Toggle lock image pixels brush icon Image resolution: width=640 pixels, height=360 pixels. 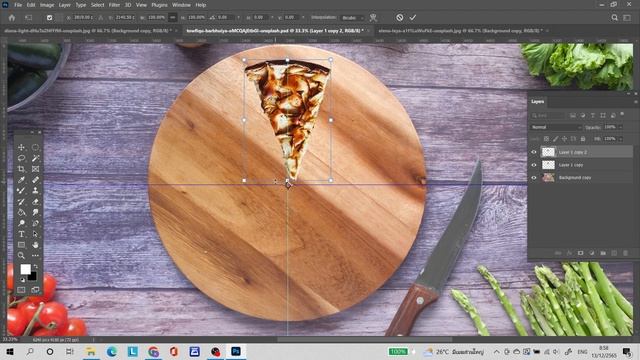point(556,139)
